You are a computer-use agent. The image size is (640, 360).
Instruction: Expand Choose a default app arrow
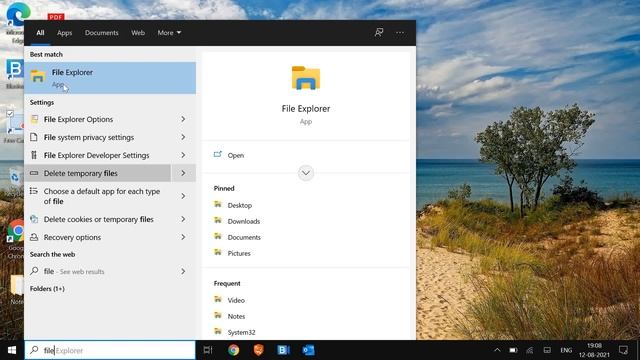click(x=183, y=196)
